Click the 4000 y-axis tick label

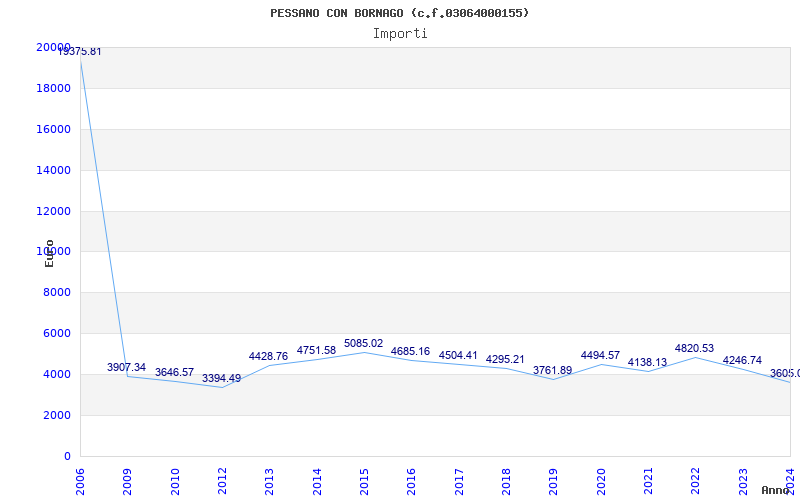click(x=57, y=374)
